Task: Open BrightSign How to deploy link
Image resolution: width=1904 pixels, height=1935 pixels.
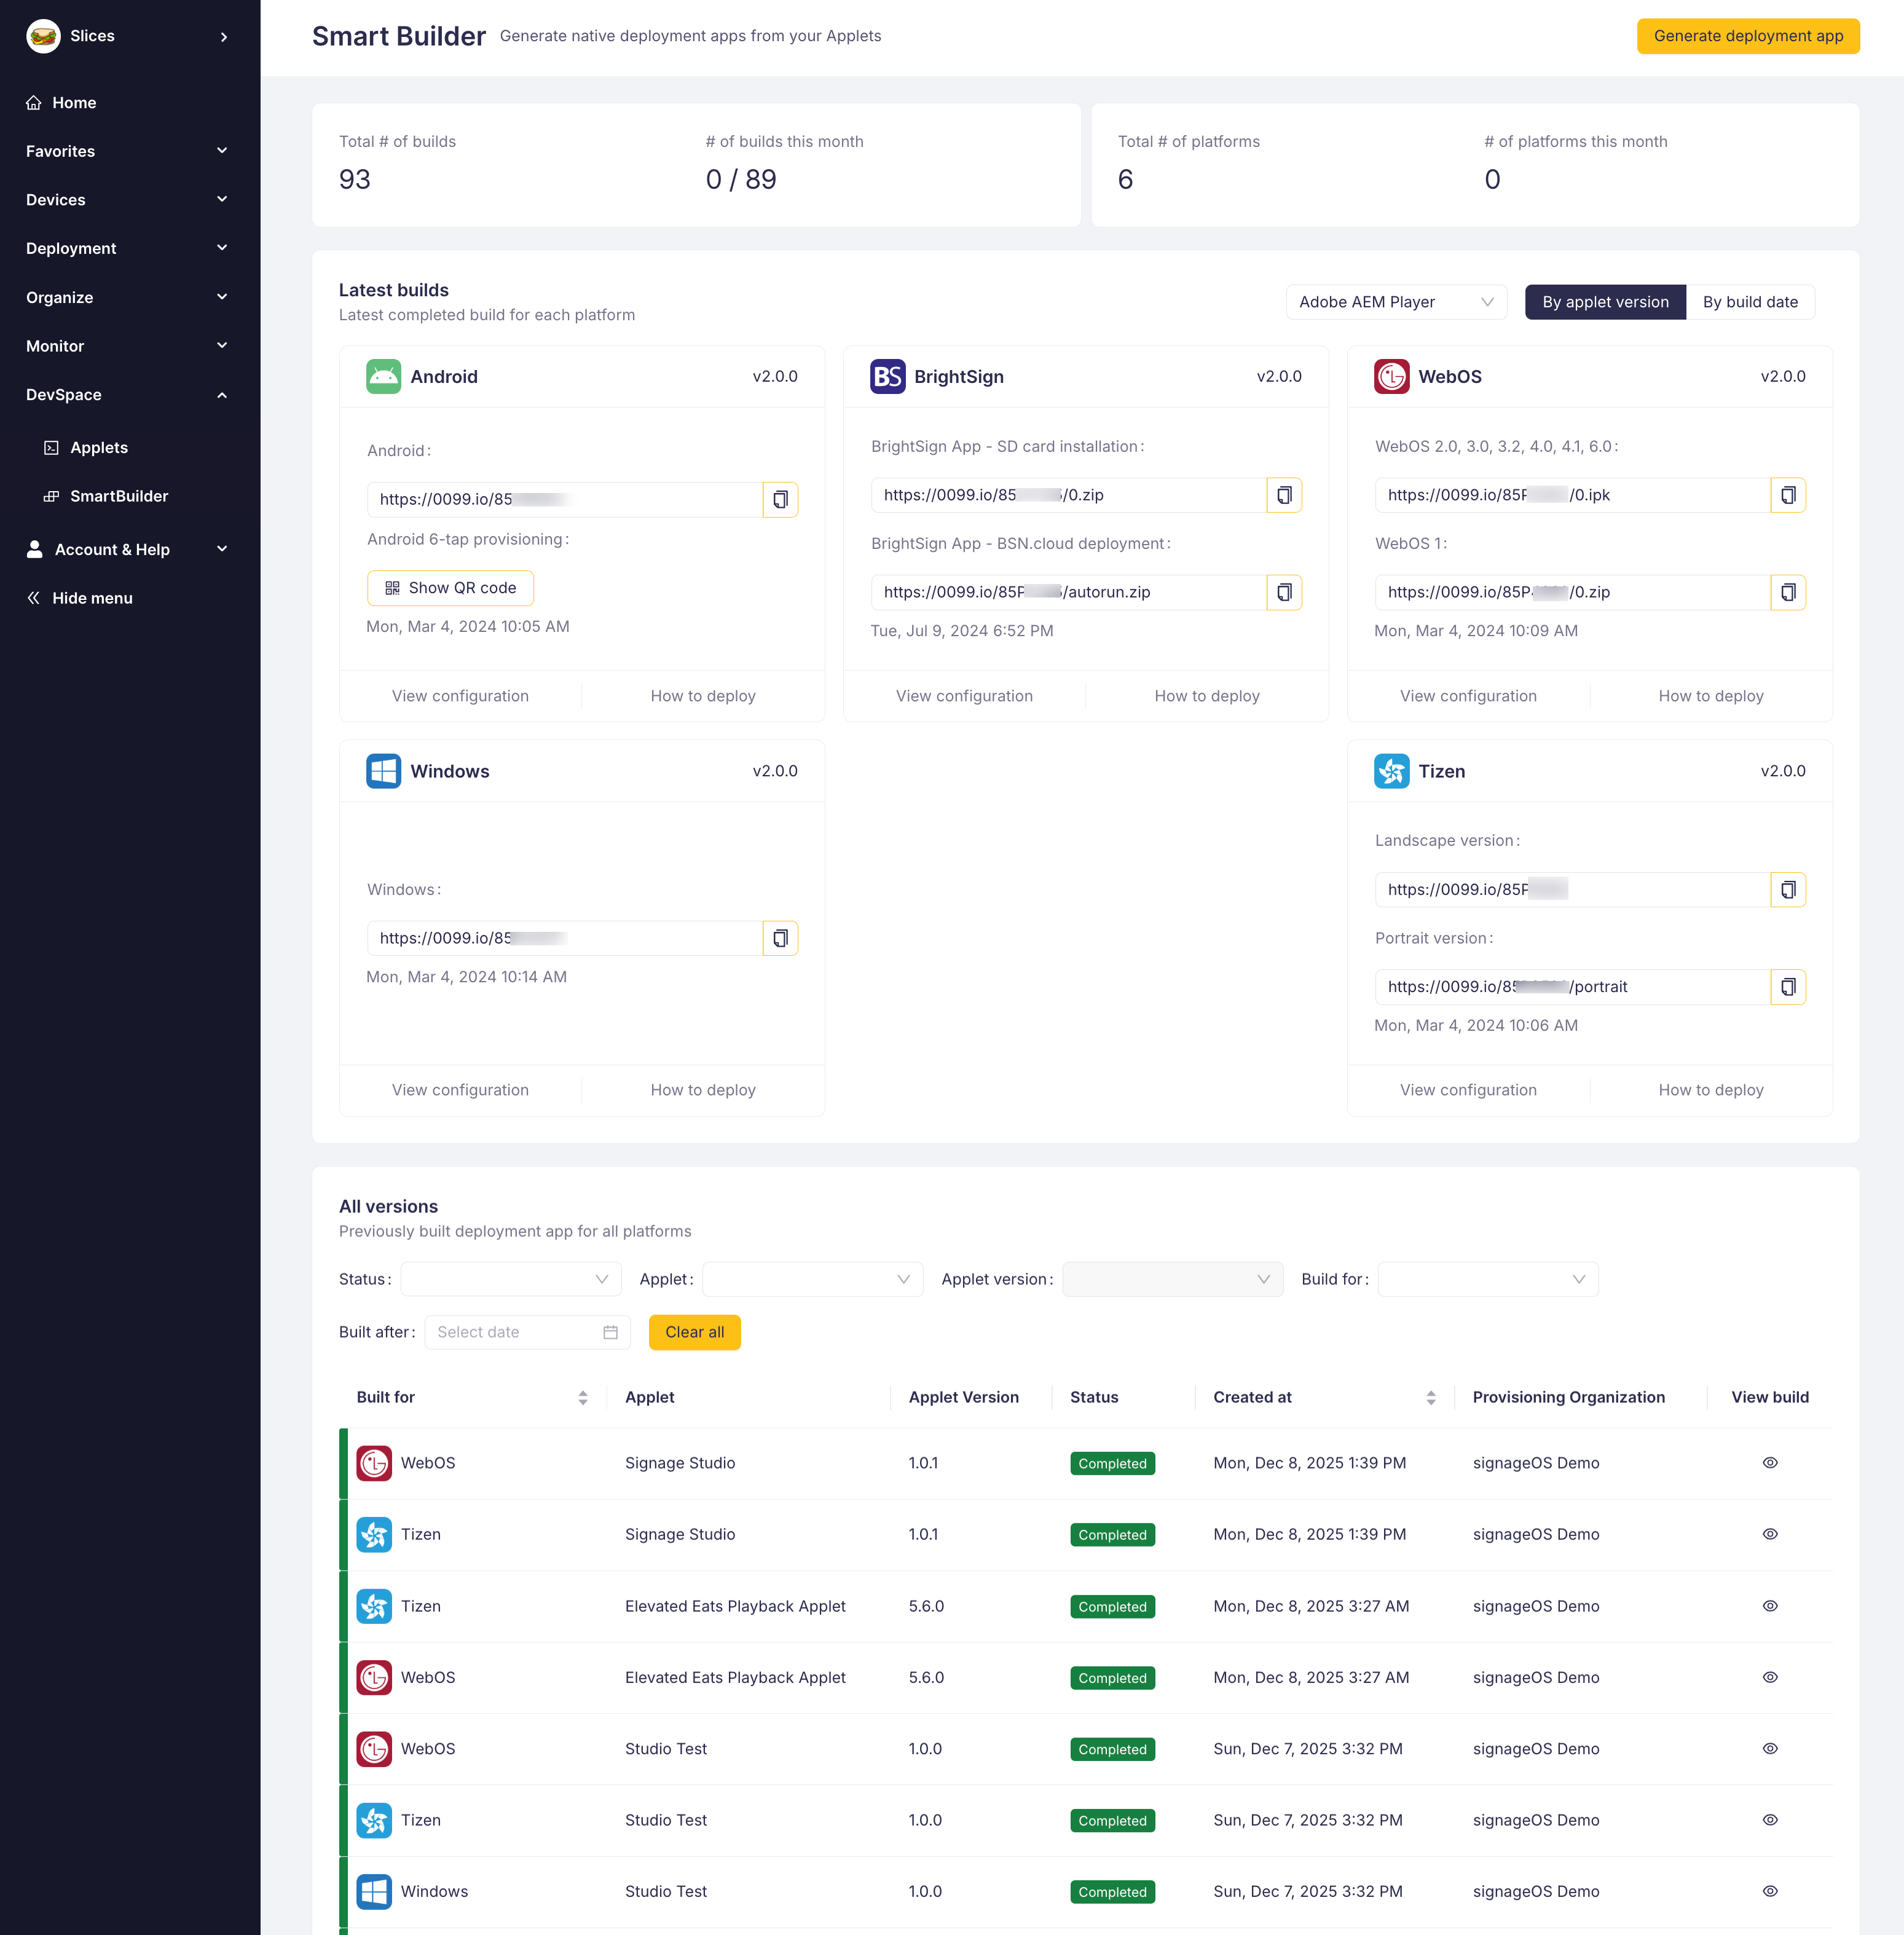Action: point(1206,696)
